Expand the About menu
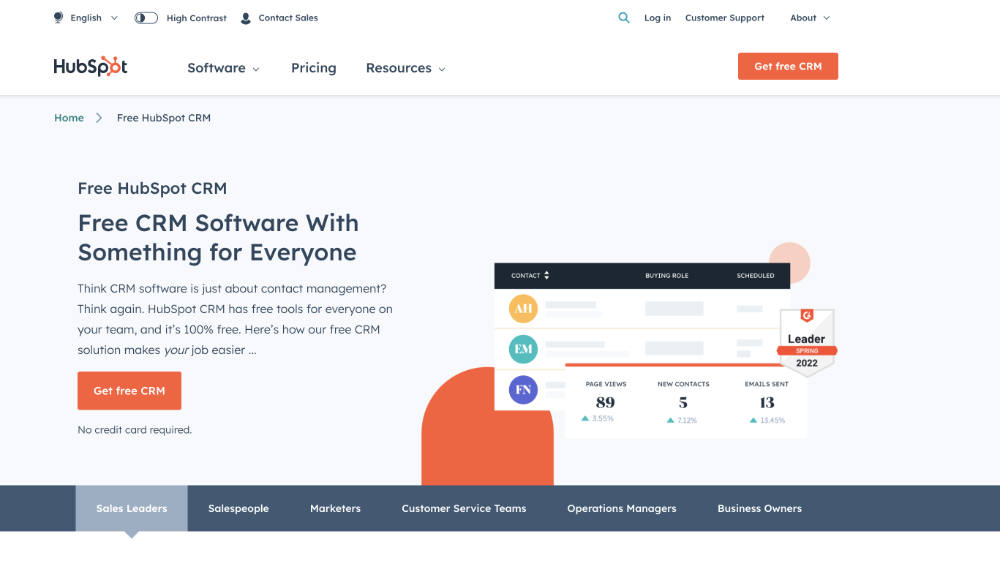 tap(810, 18)
